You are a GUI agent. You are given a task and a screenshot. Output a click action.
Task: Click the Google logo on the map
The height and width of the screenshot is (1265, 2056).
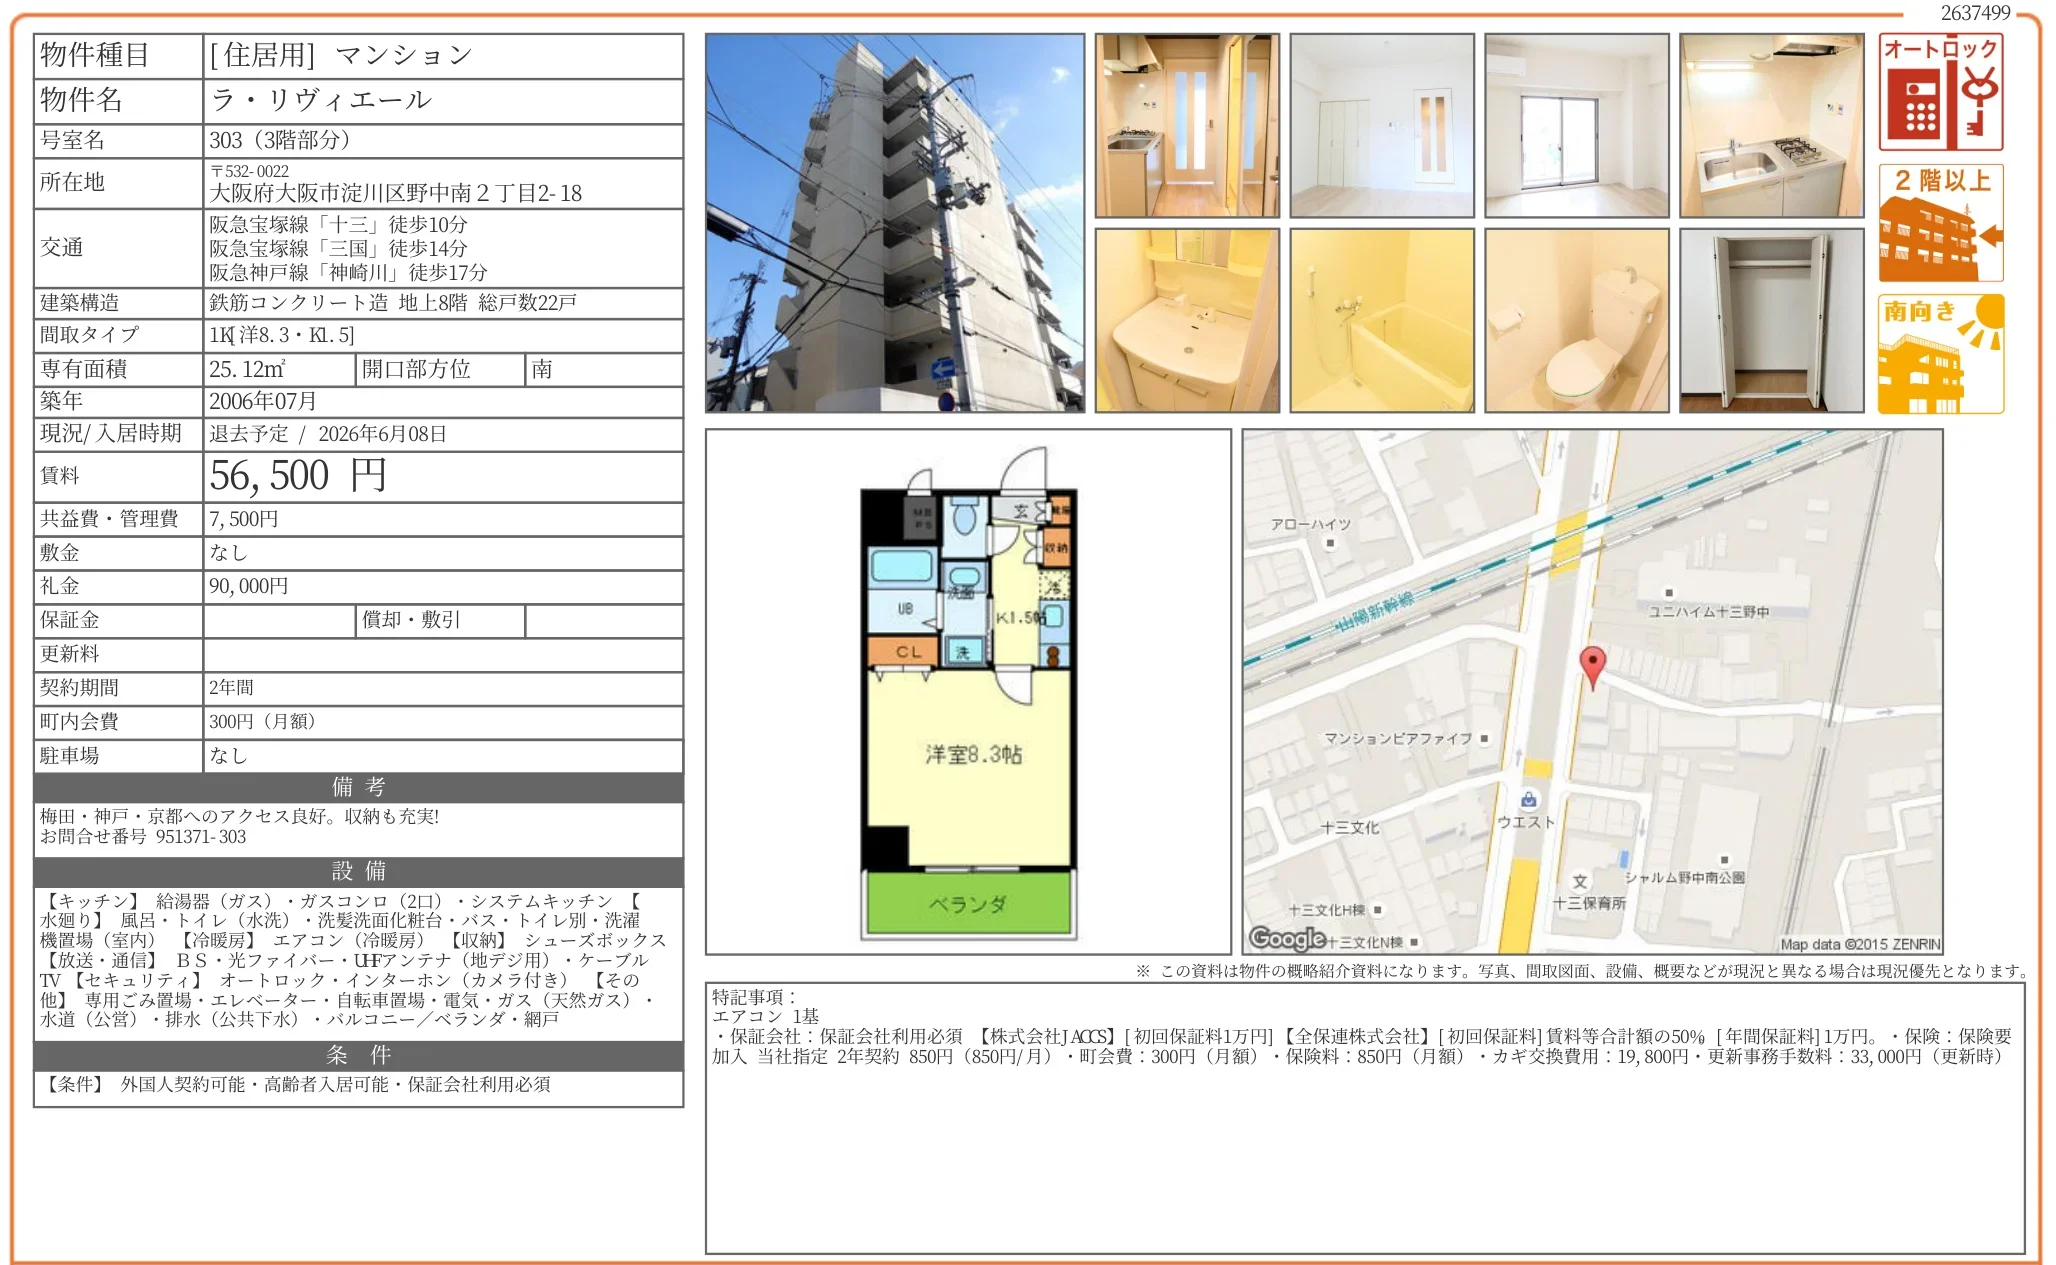1287,938
